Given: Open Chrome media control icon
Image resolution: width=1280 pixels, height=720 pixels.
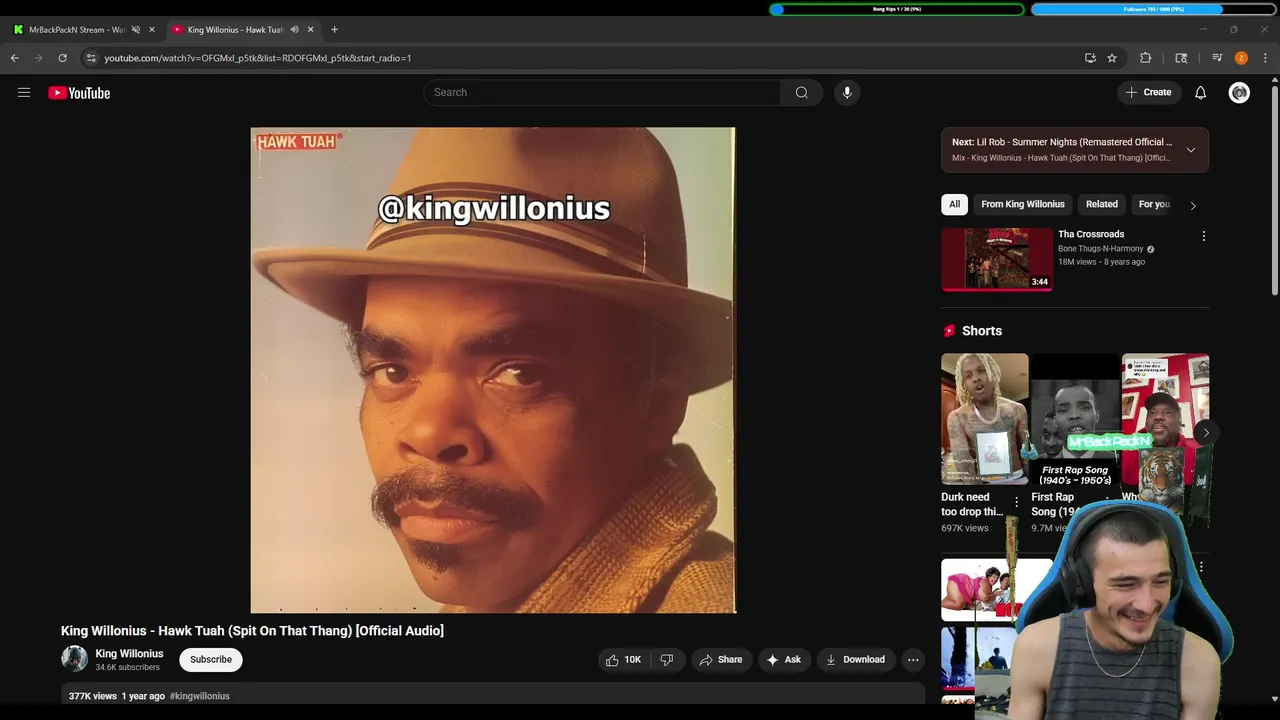Looking at the screenshot, I should coord(1217,58).
